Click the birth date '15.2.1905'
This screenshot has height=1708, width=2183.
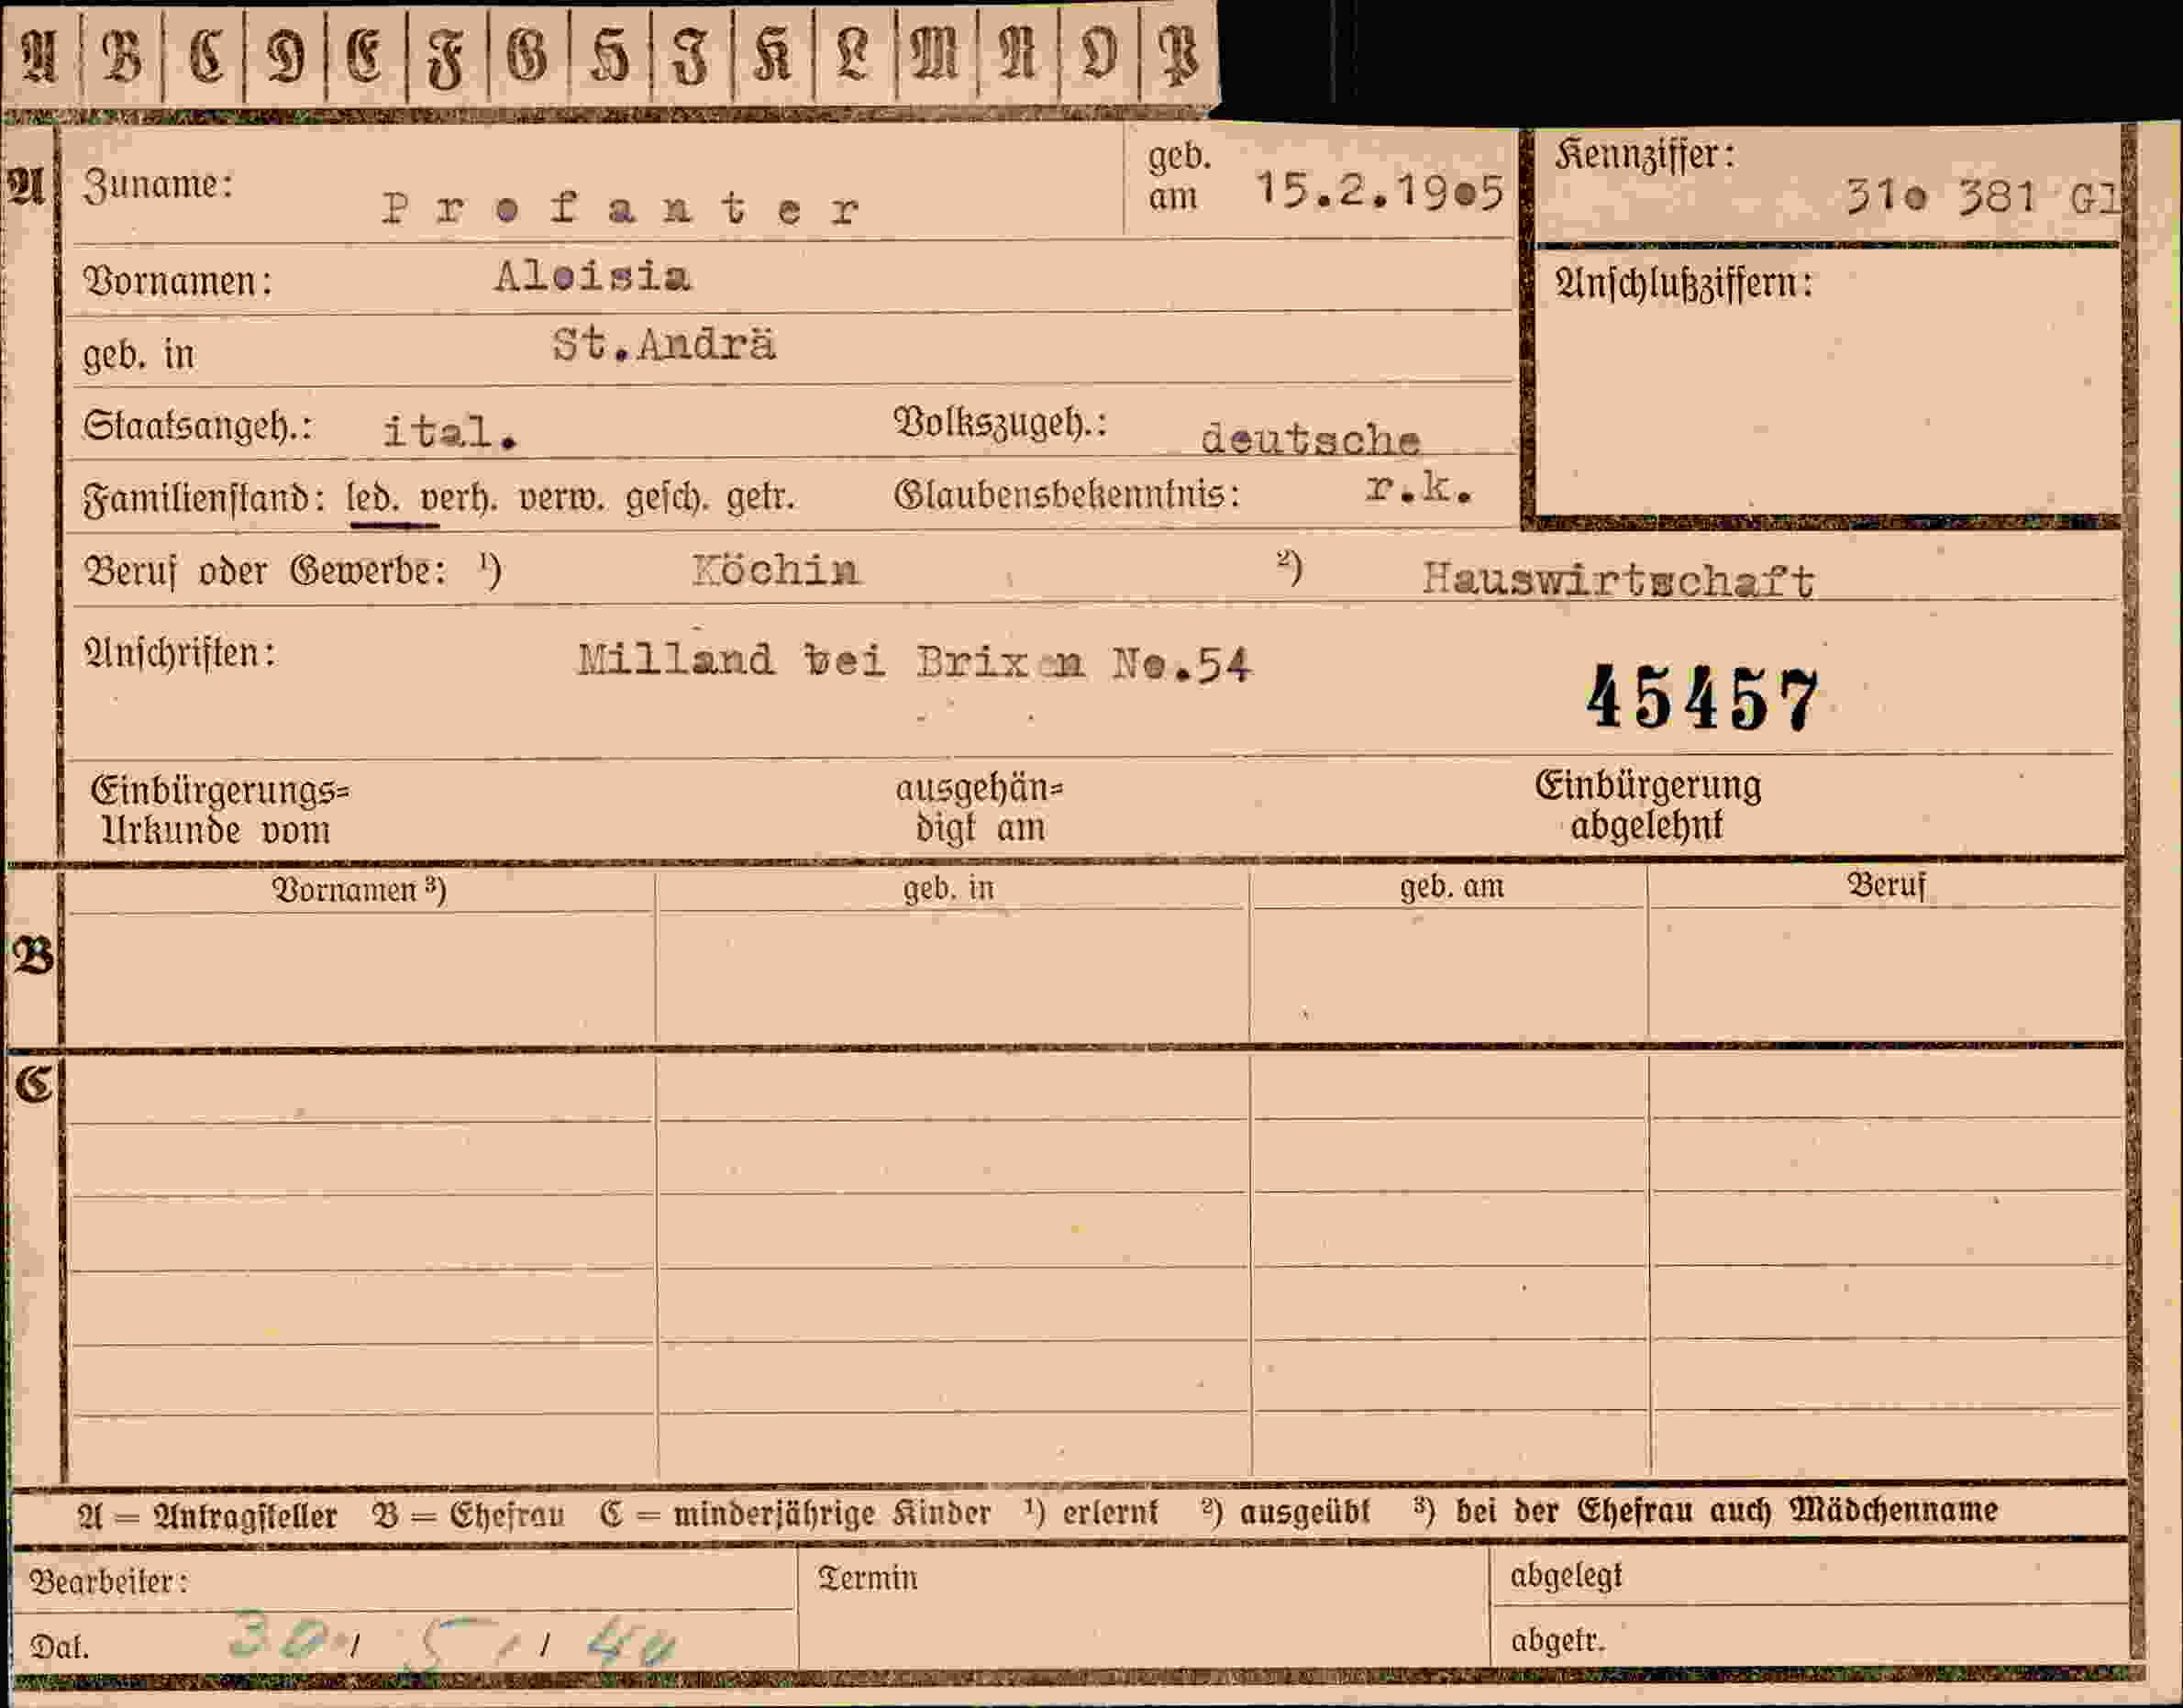pos(1380,191)
